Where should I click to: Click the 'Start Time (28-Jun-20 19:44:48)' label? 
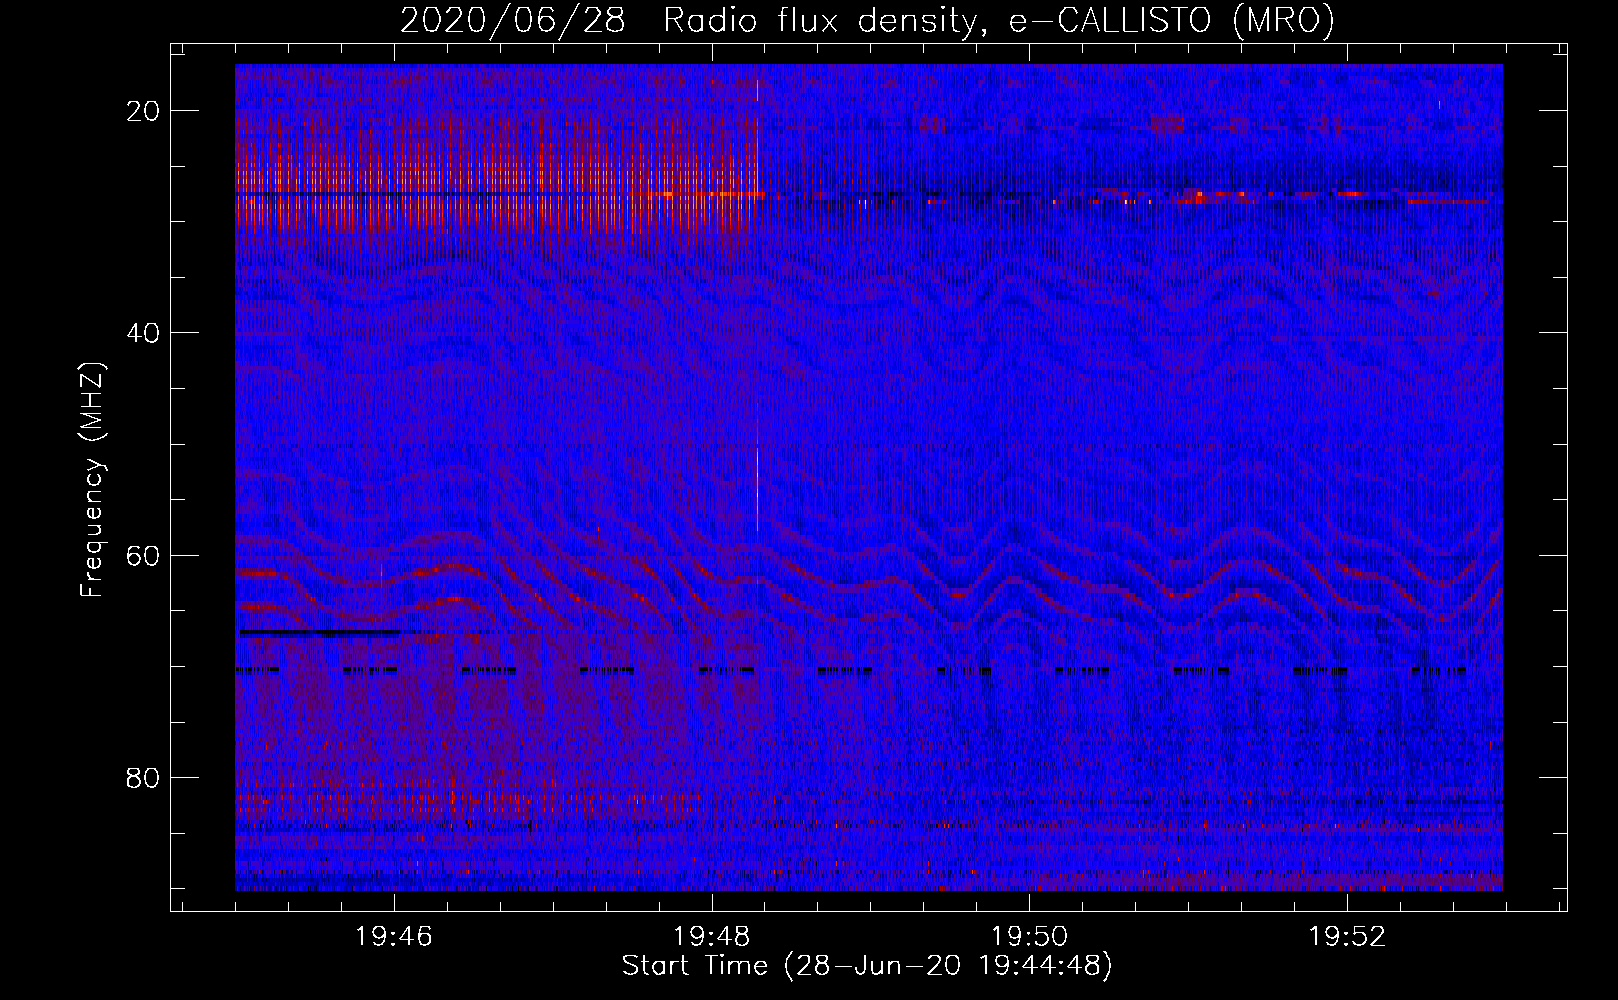click(867, 966)
